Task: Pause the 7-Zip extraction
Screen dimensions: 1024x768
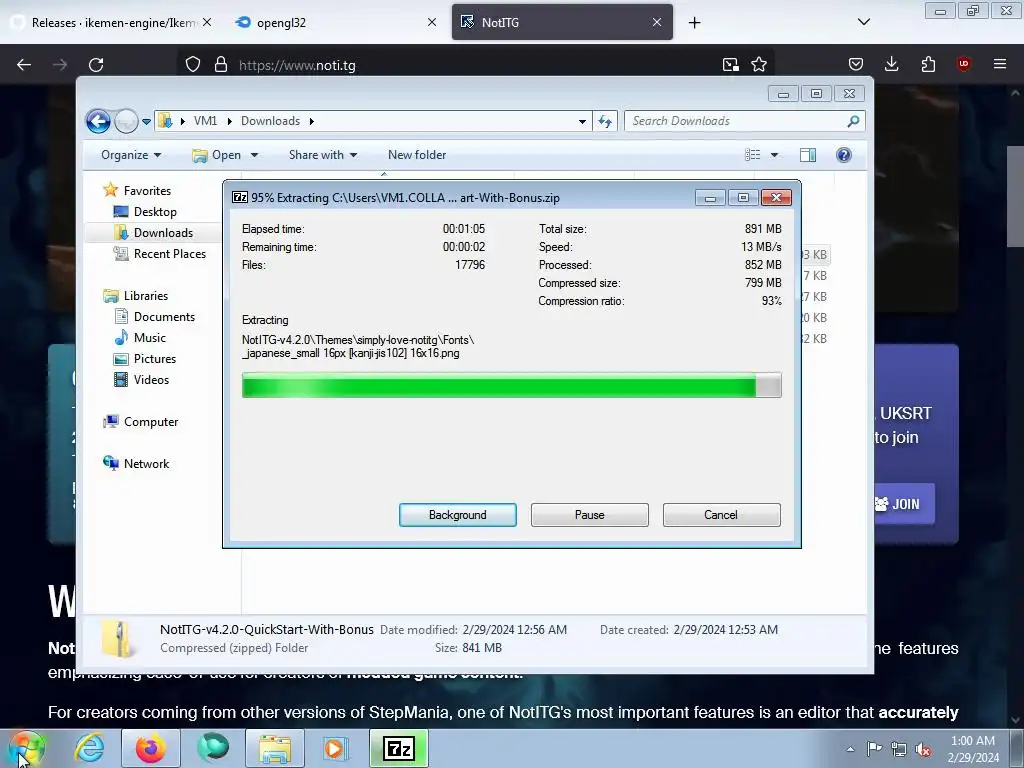Action: coord(590,515)
